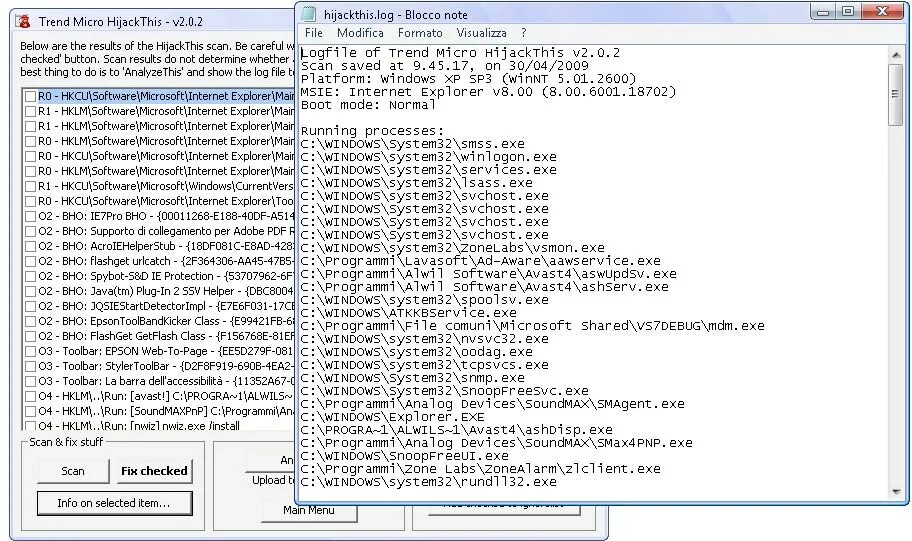
Task: Open the Formato menu in Notepad
Action: click(420, 33)
